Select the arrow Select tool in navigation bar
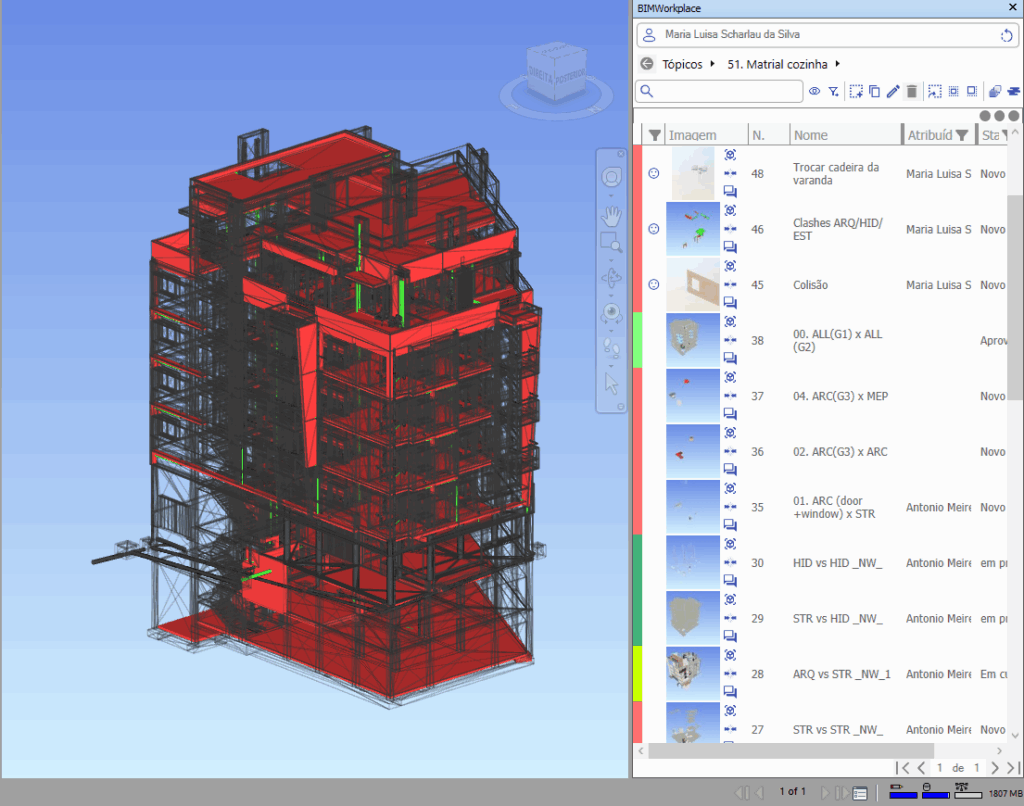Viewport: 1024px width, 806px height. click(611, 383)
